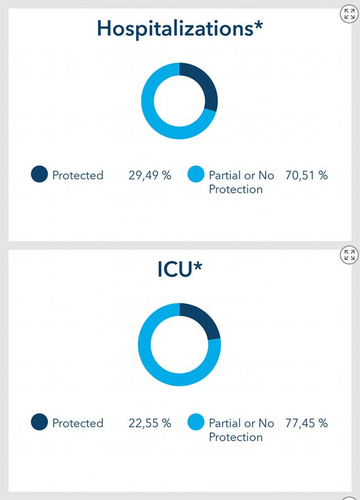The width and height of the screenshot is (360, 500).
Task: Click ICU Partial or No Protection label
Action: 241,430
